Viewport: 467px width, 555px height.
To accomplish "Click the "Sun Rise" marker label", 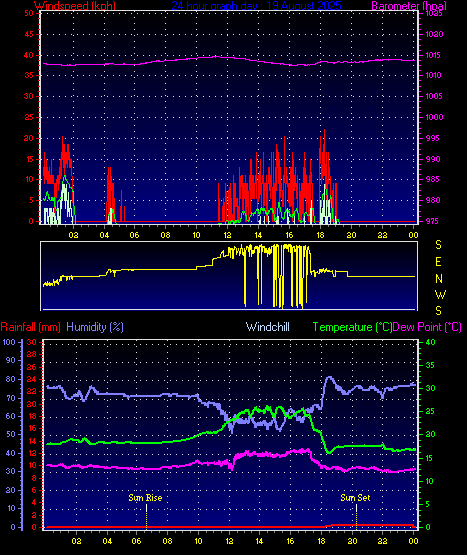I will [x=145, y=498].
